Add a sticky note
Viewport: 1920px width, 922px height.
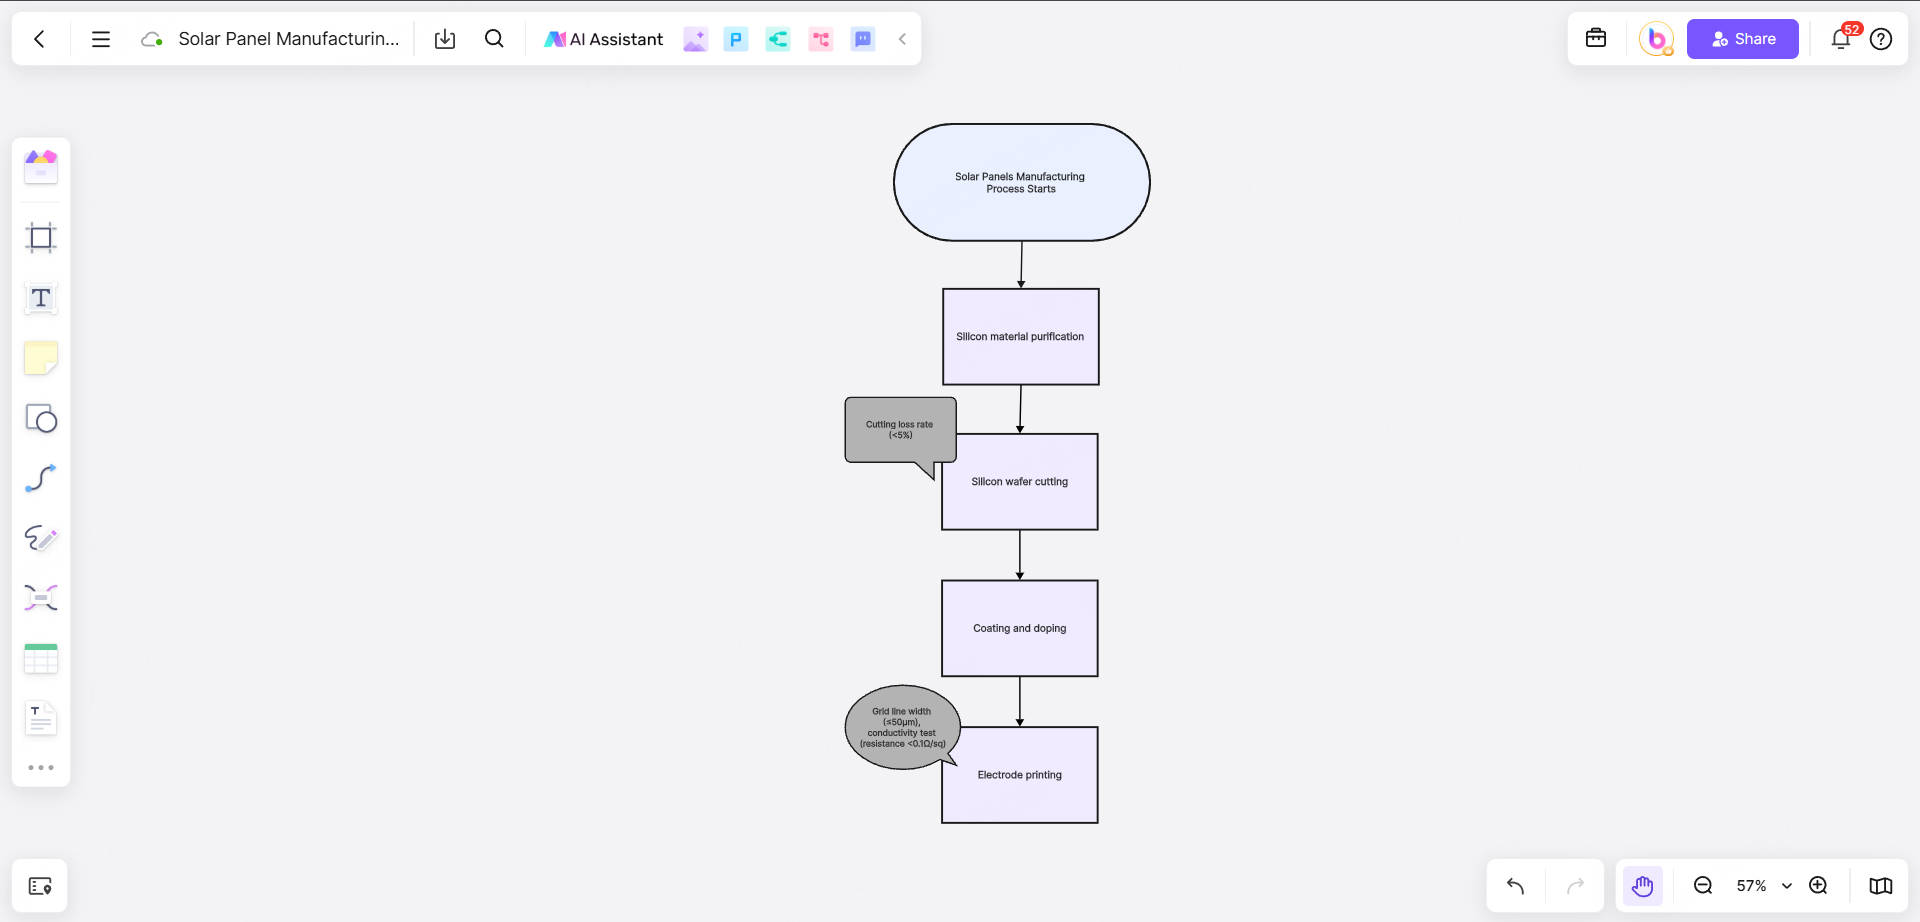pyautogui.click(x=41, y=358)
